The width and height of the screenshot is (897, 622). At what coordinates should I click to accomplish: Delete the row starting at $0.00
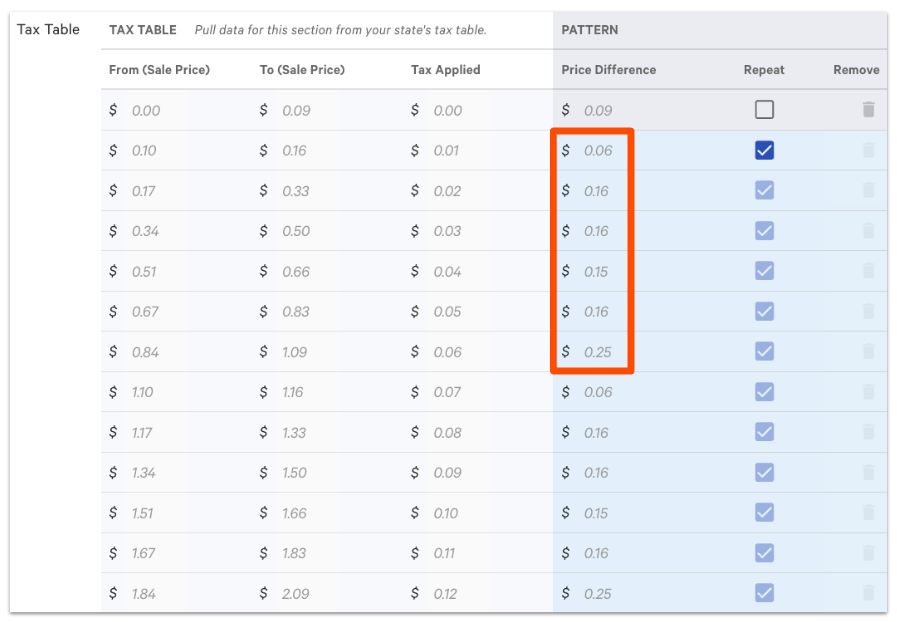(x=868, y=110)
